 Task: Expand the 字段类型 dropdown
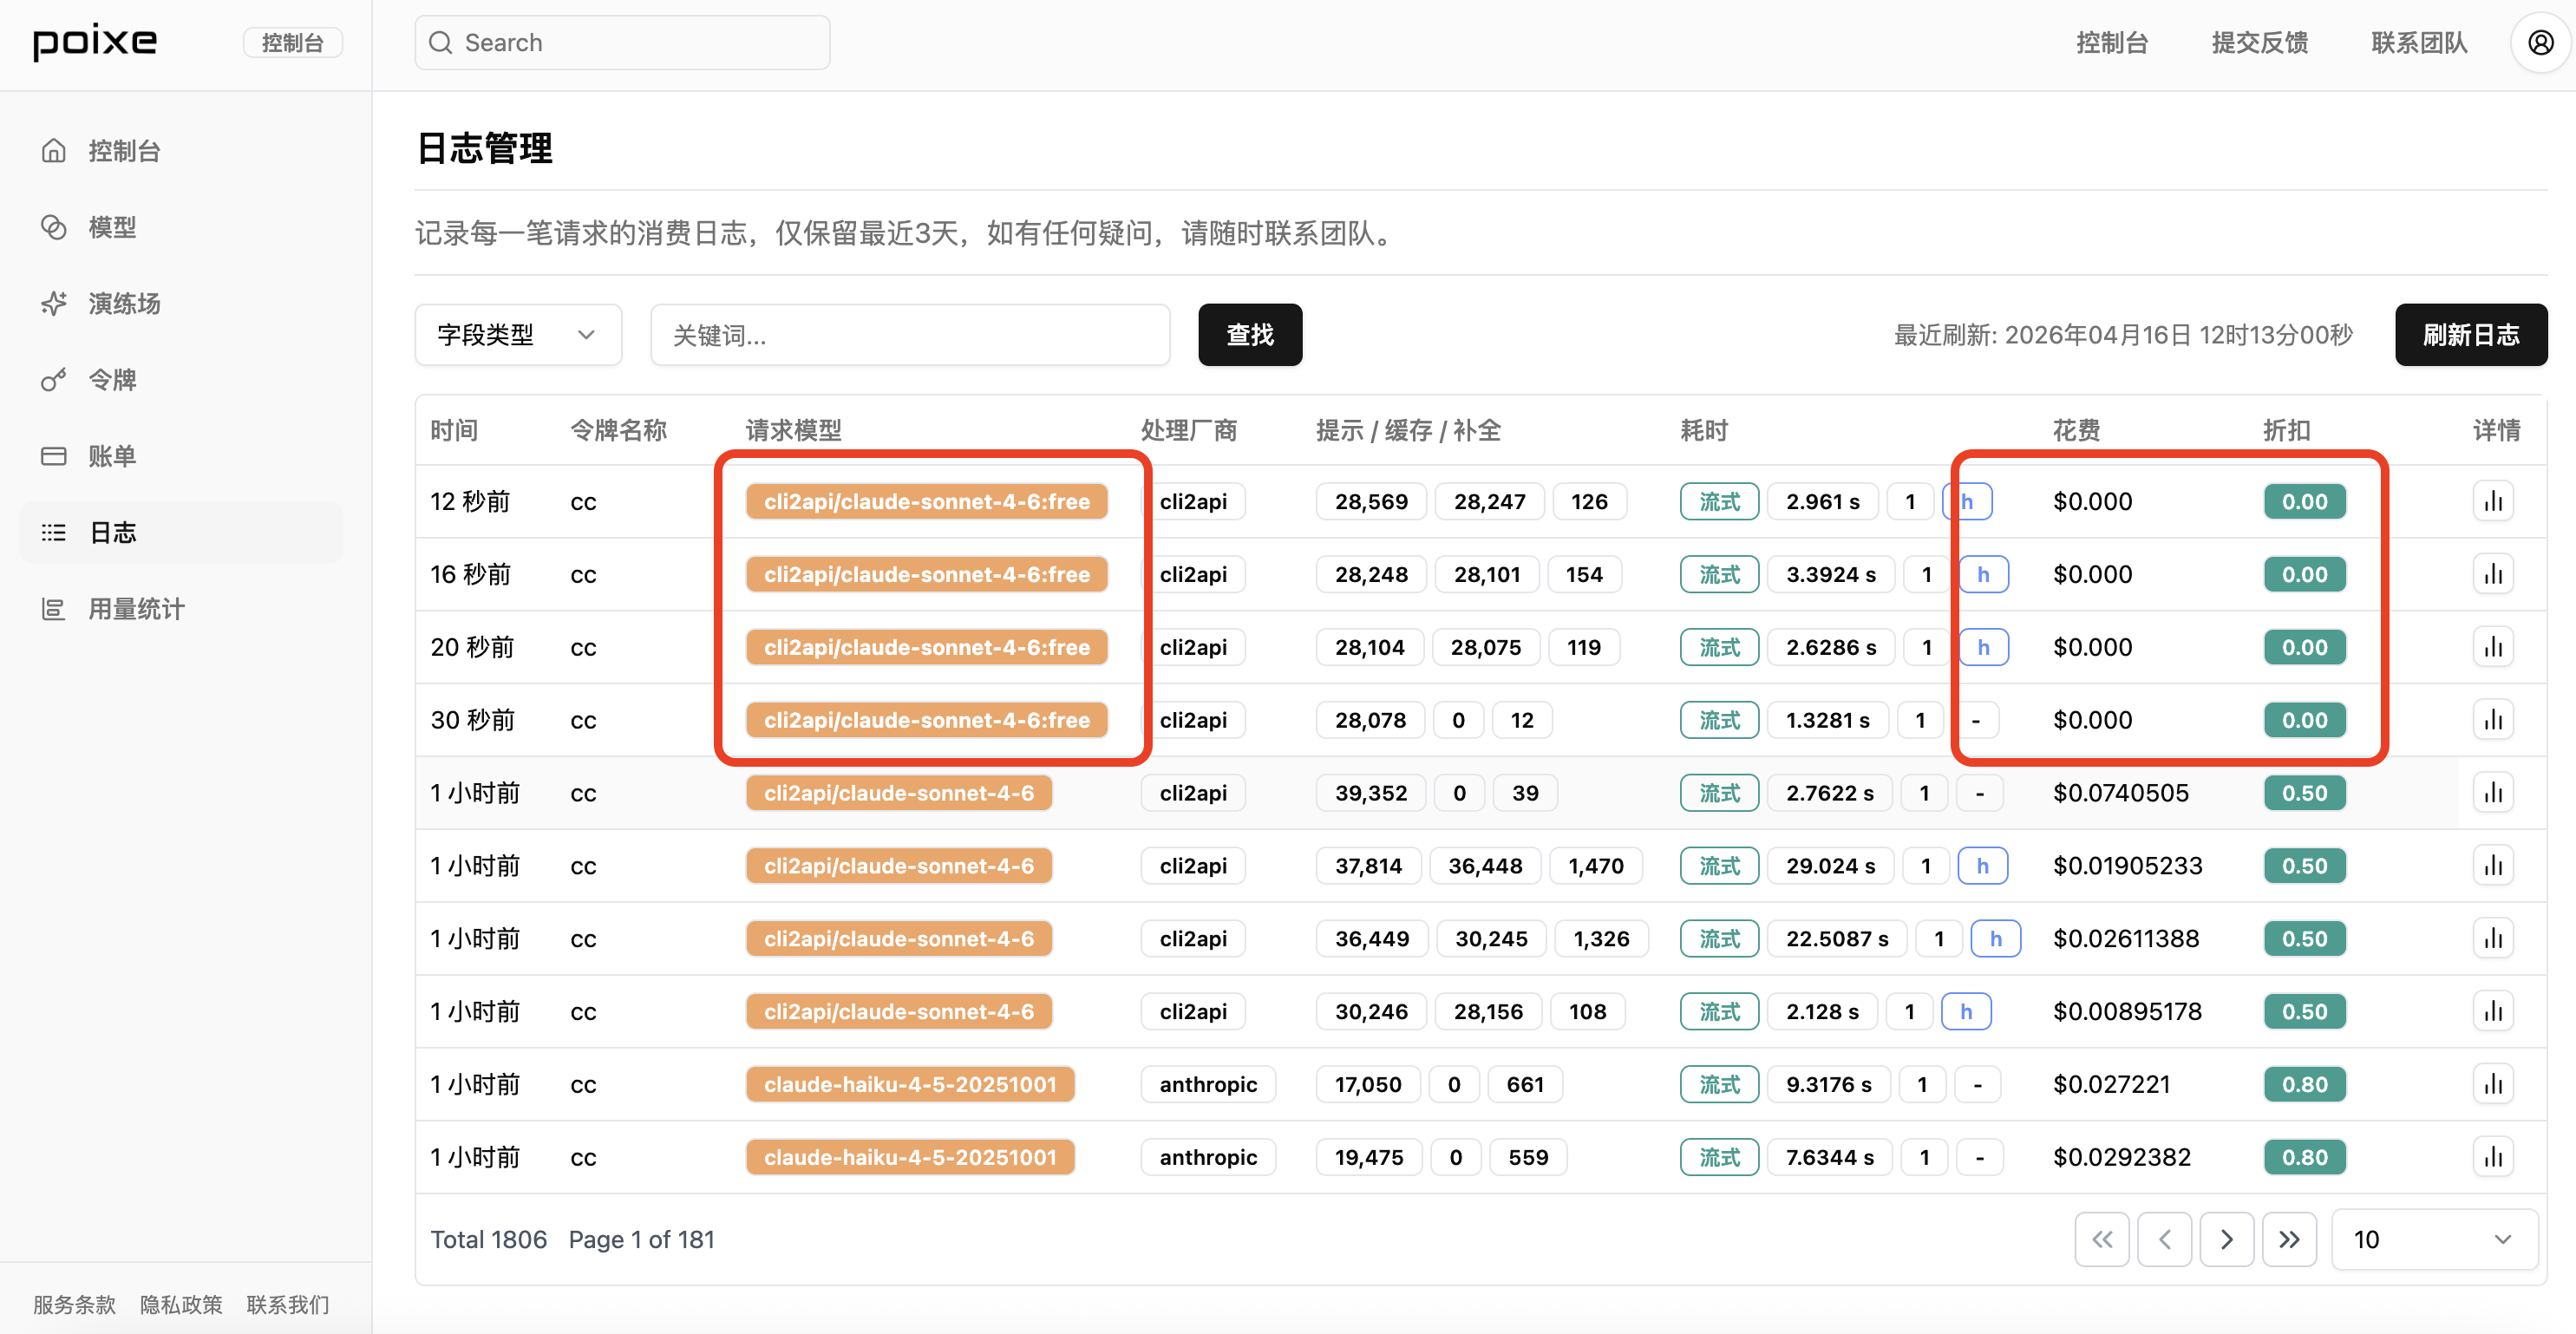coord(517,335)
